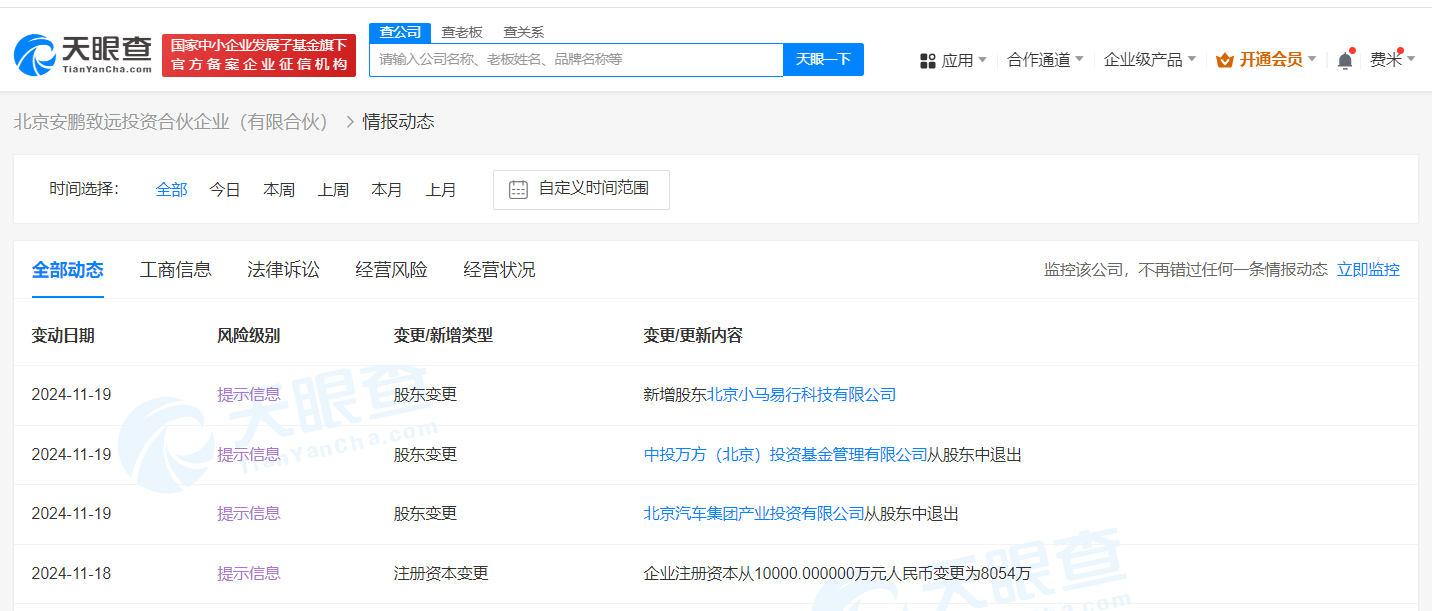Open 北京汽车集团产业投资有限公司 link
Screen dimensions: 1432x611
tap(754, 514)
